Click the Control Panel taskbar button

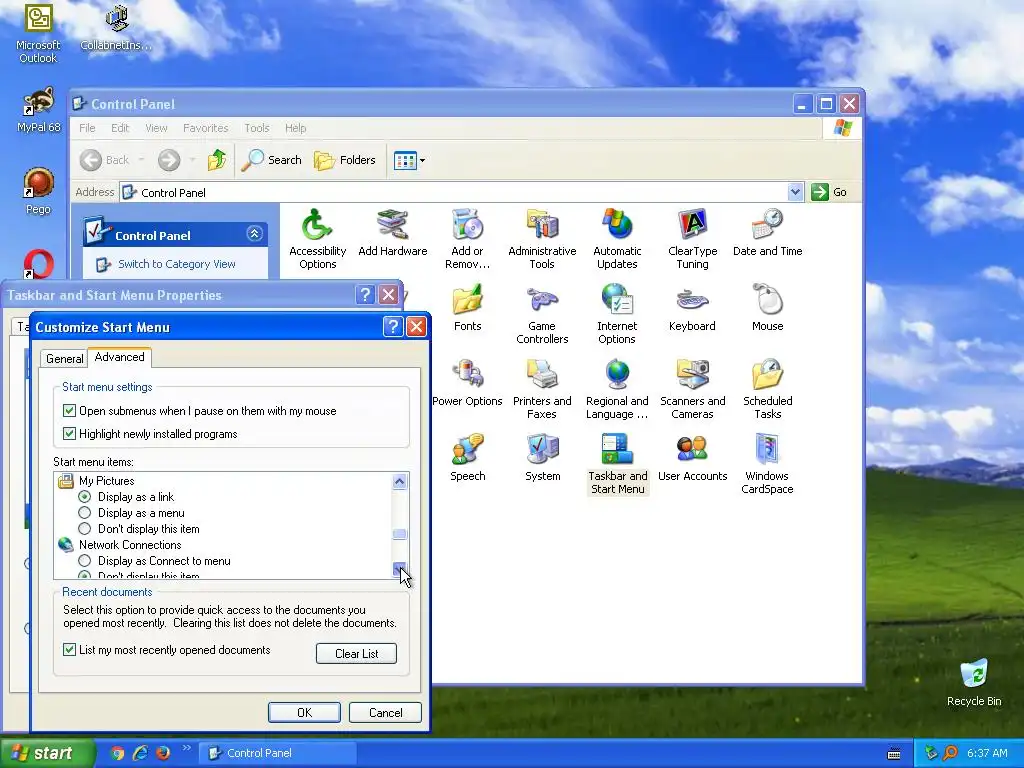(x=278, y=753)
